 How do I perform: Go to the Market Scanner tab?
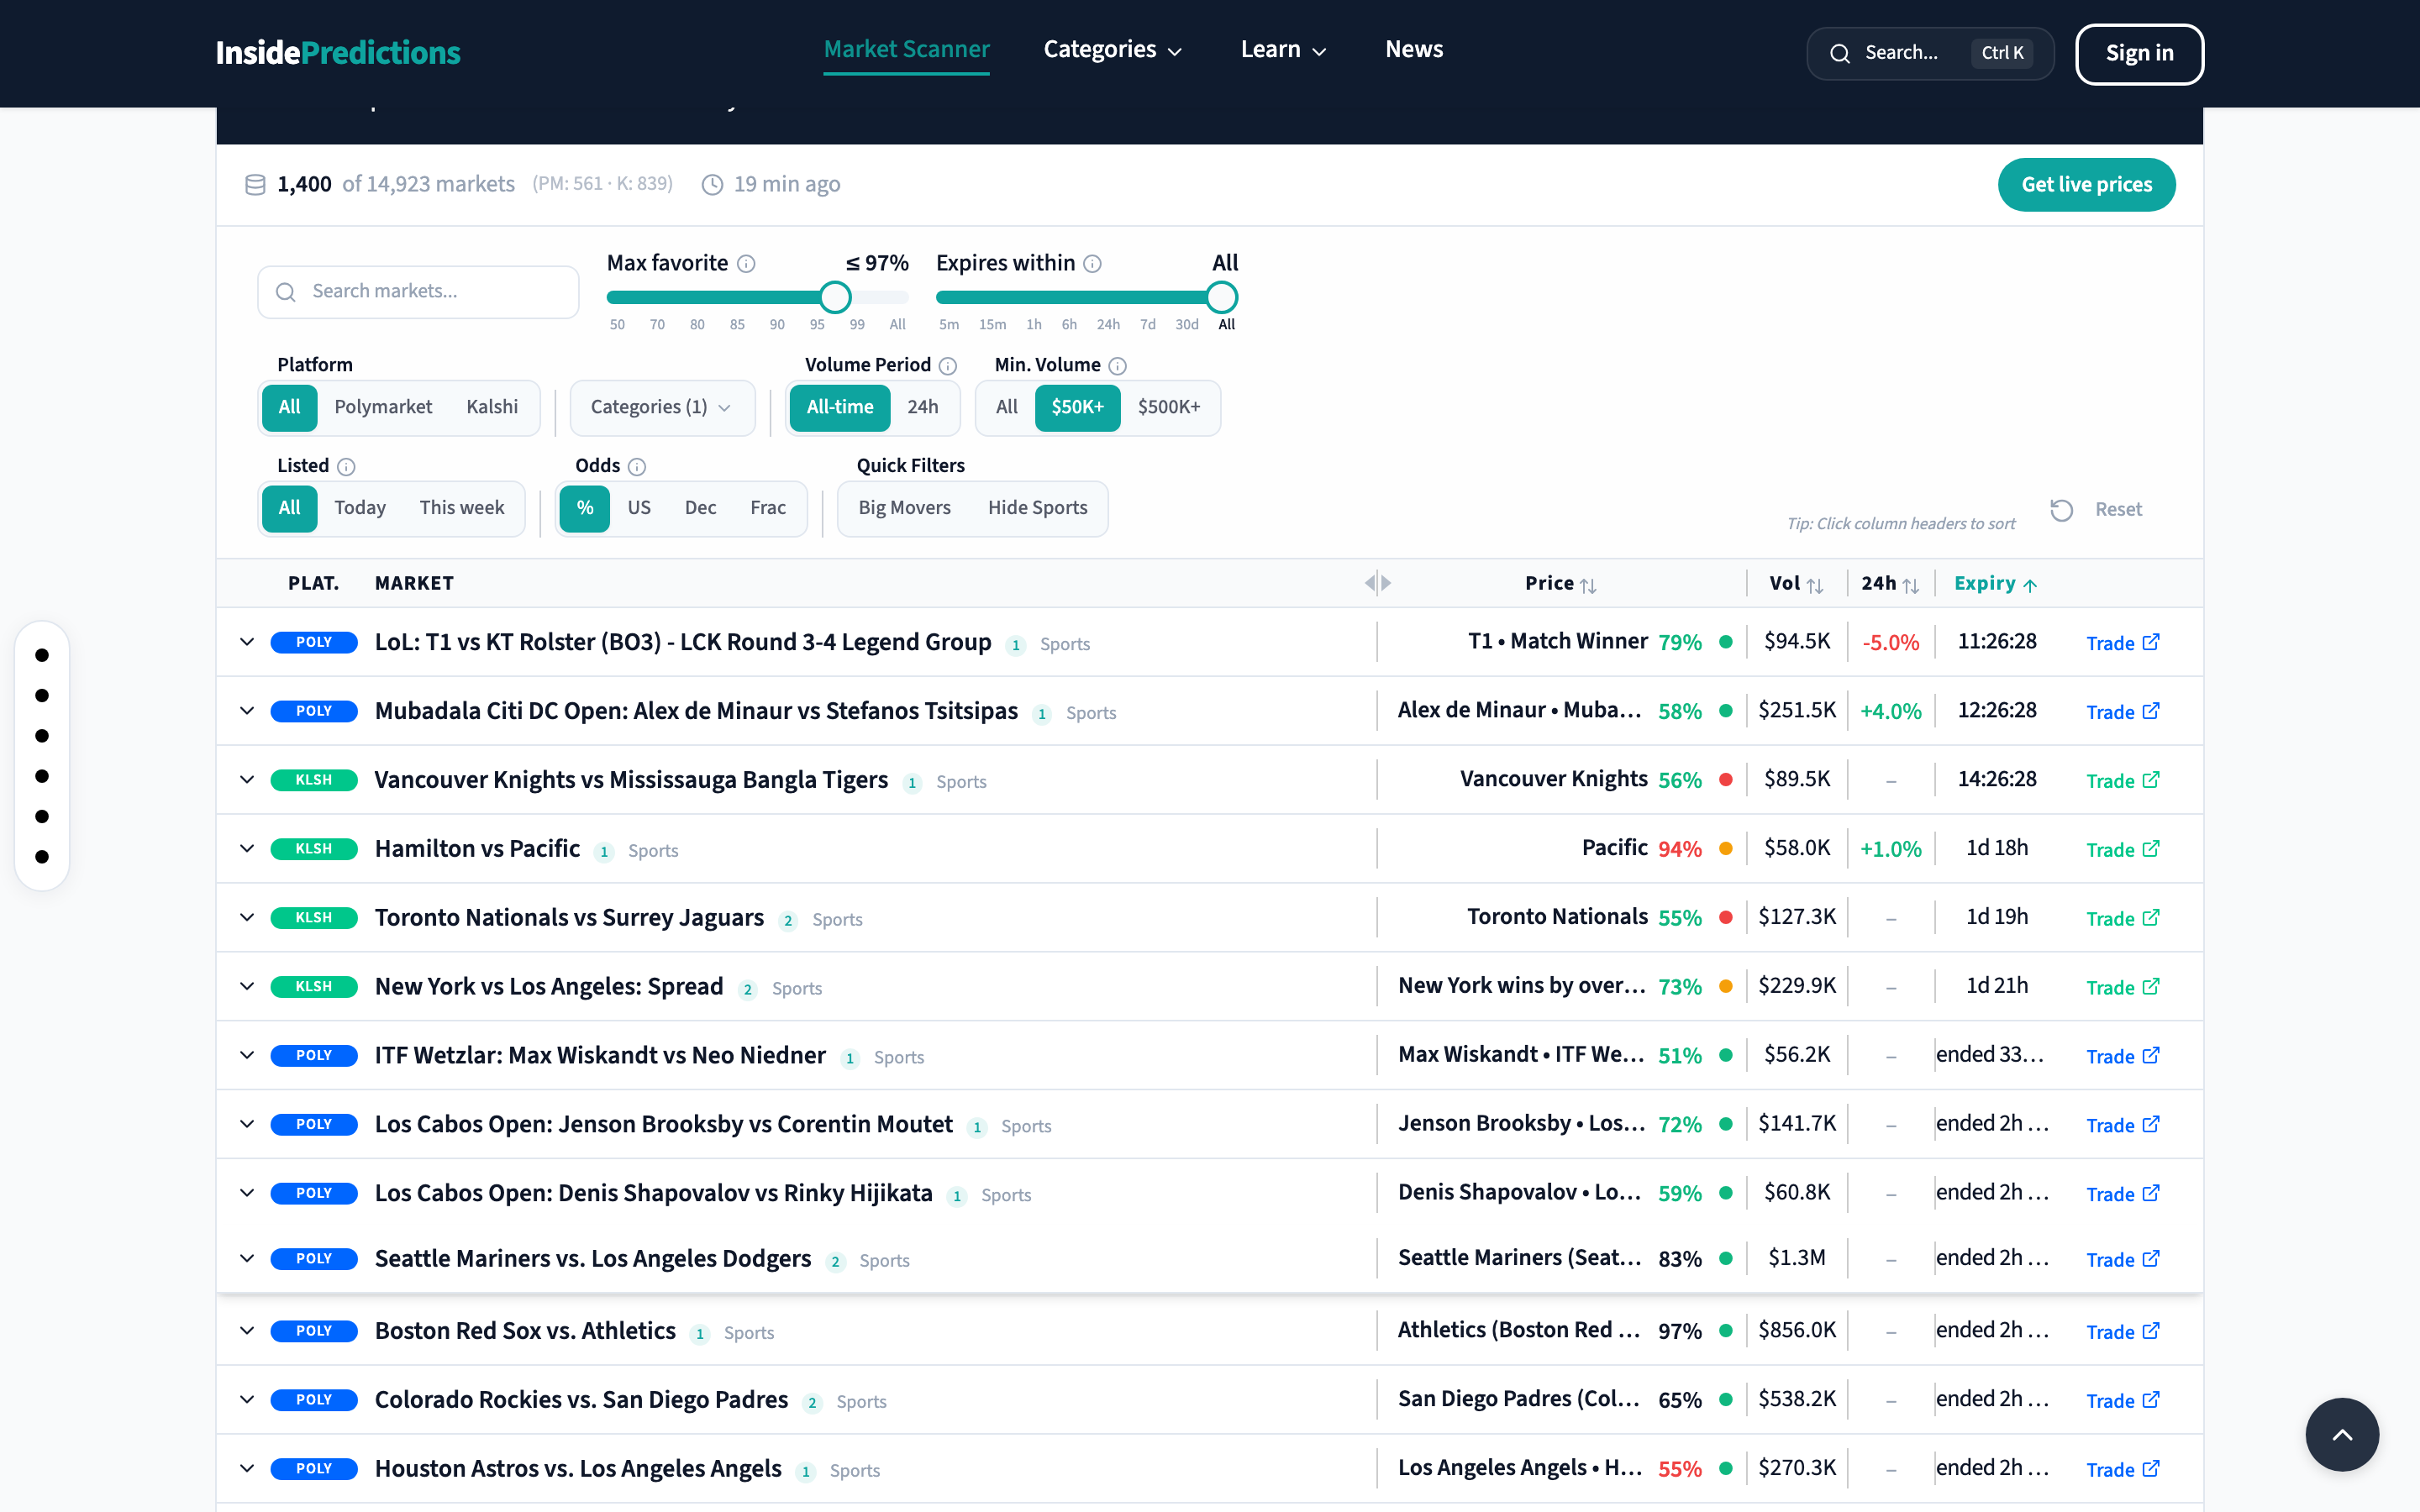coord(906,50)
